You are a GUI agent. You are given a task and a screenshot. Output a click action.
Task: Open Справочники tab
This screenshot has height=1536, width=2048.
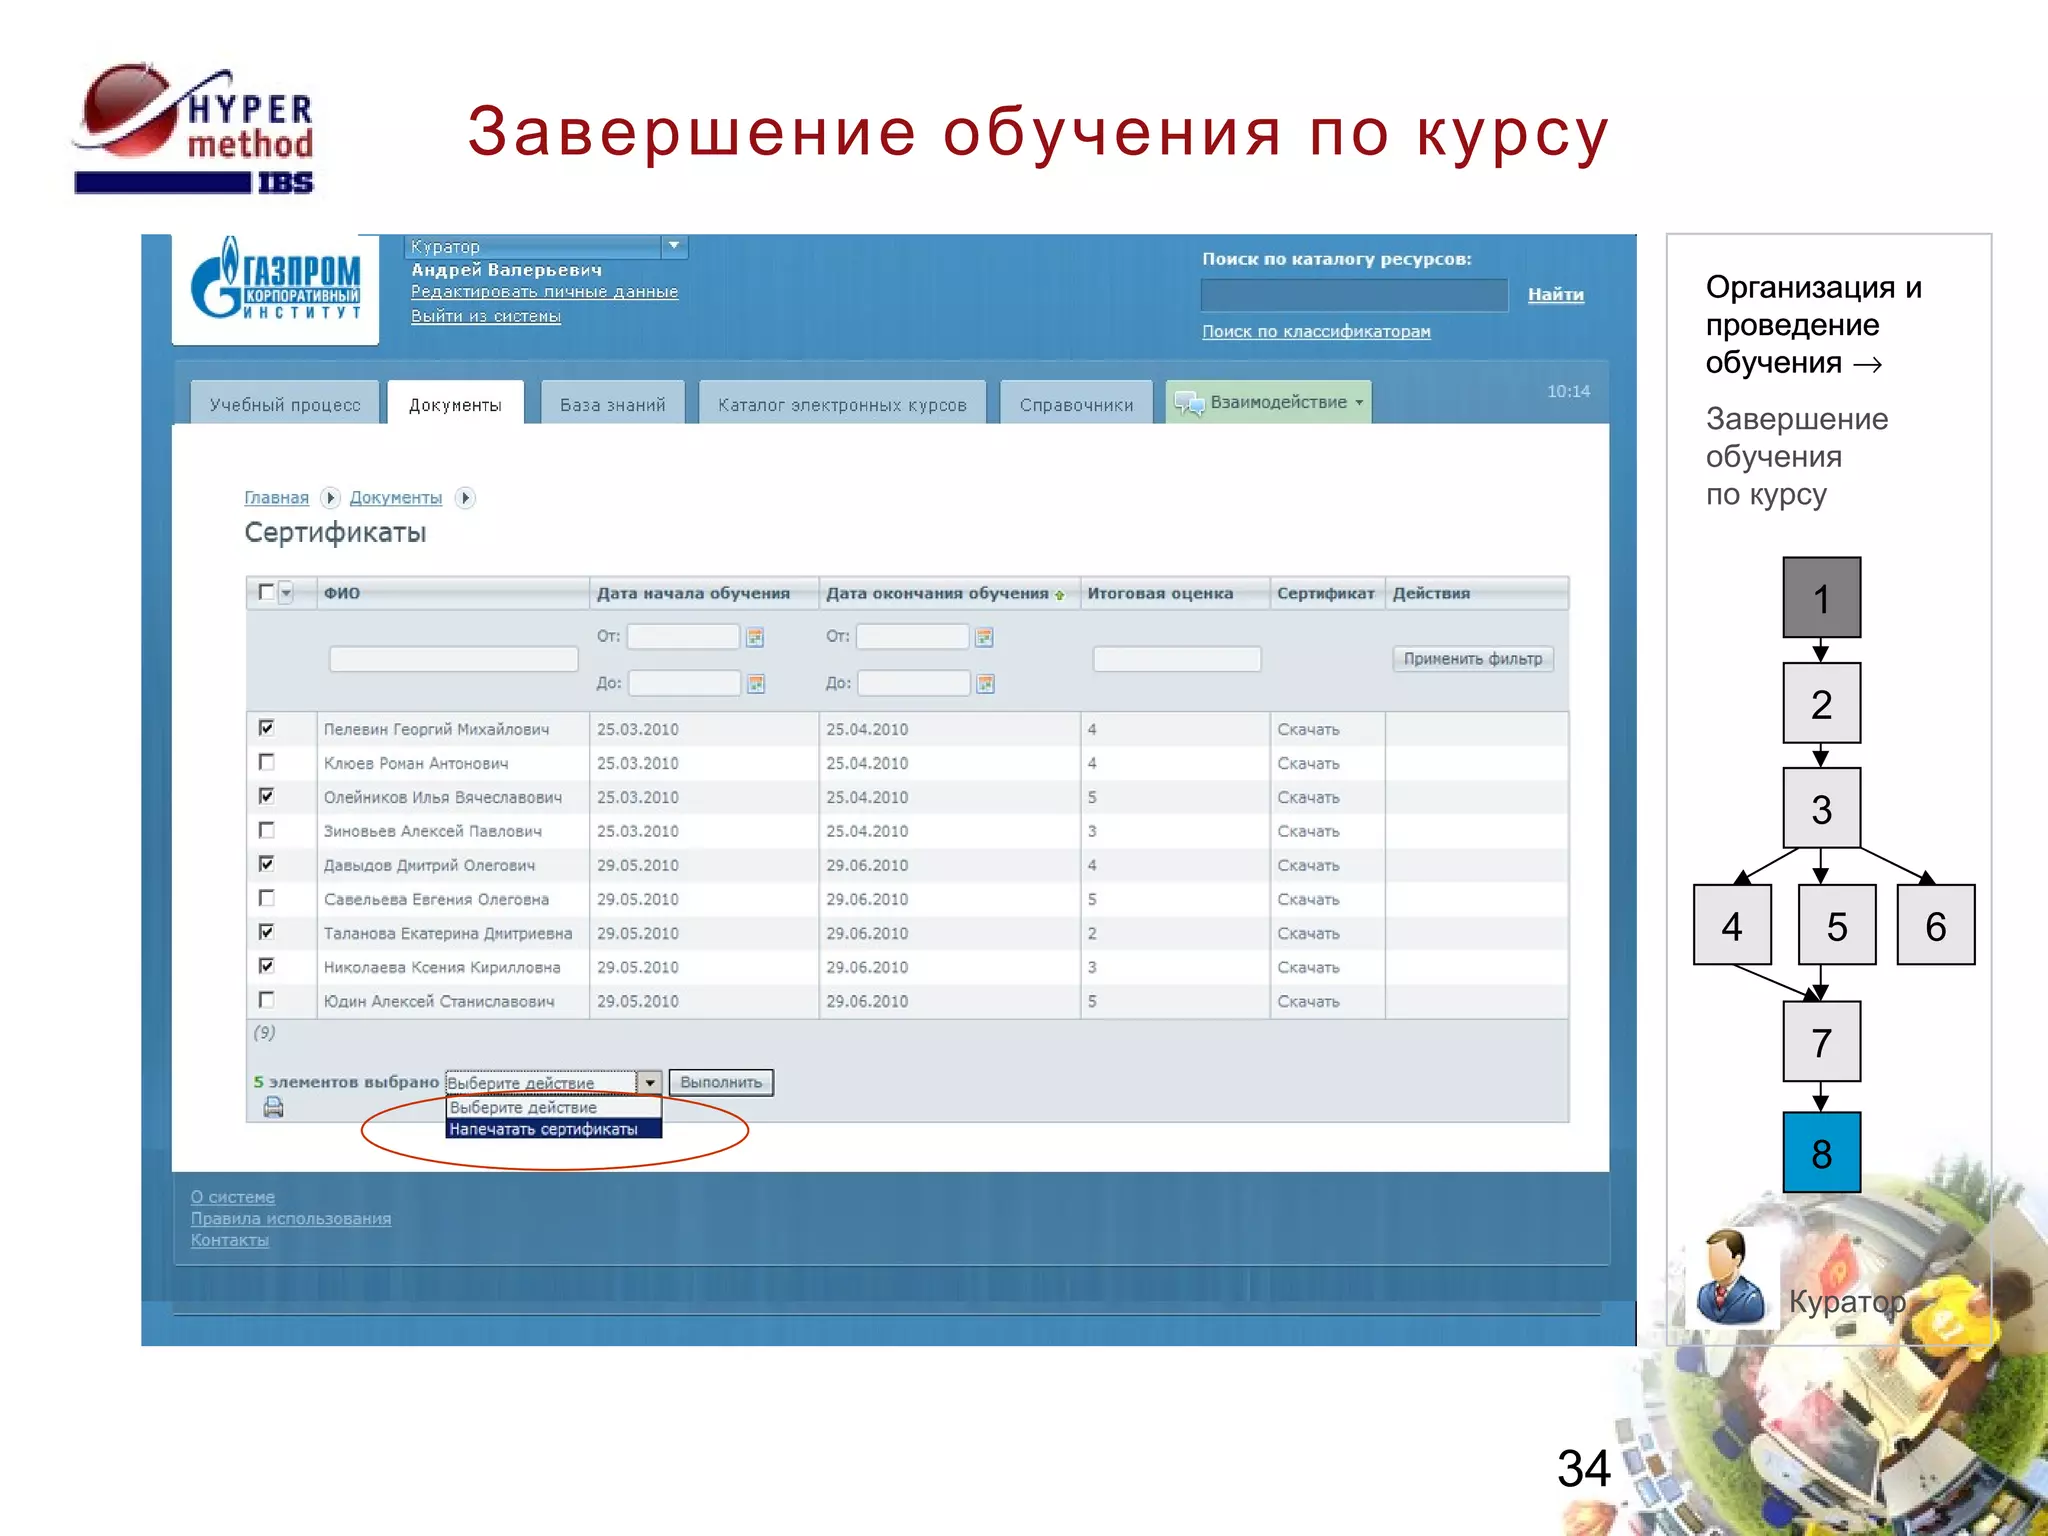[1076, 404]
